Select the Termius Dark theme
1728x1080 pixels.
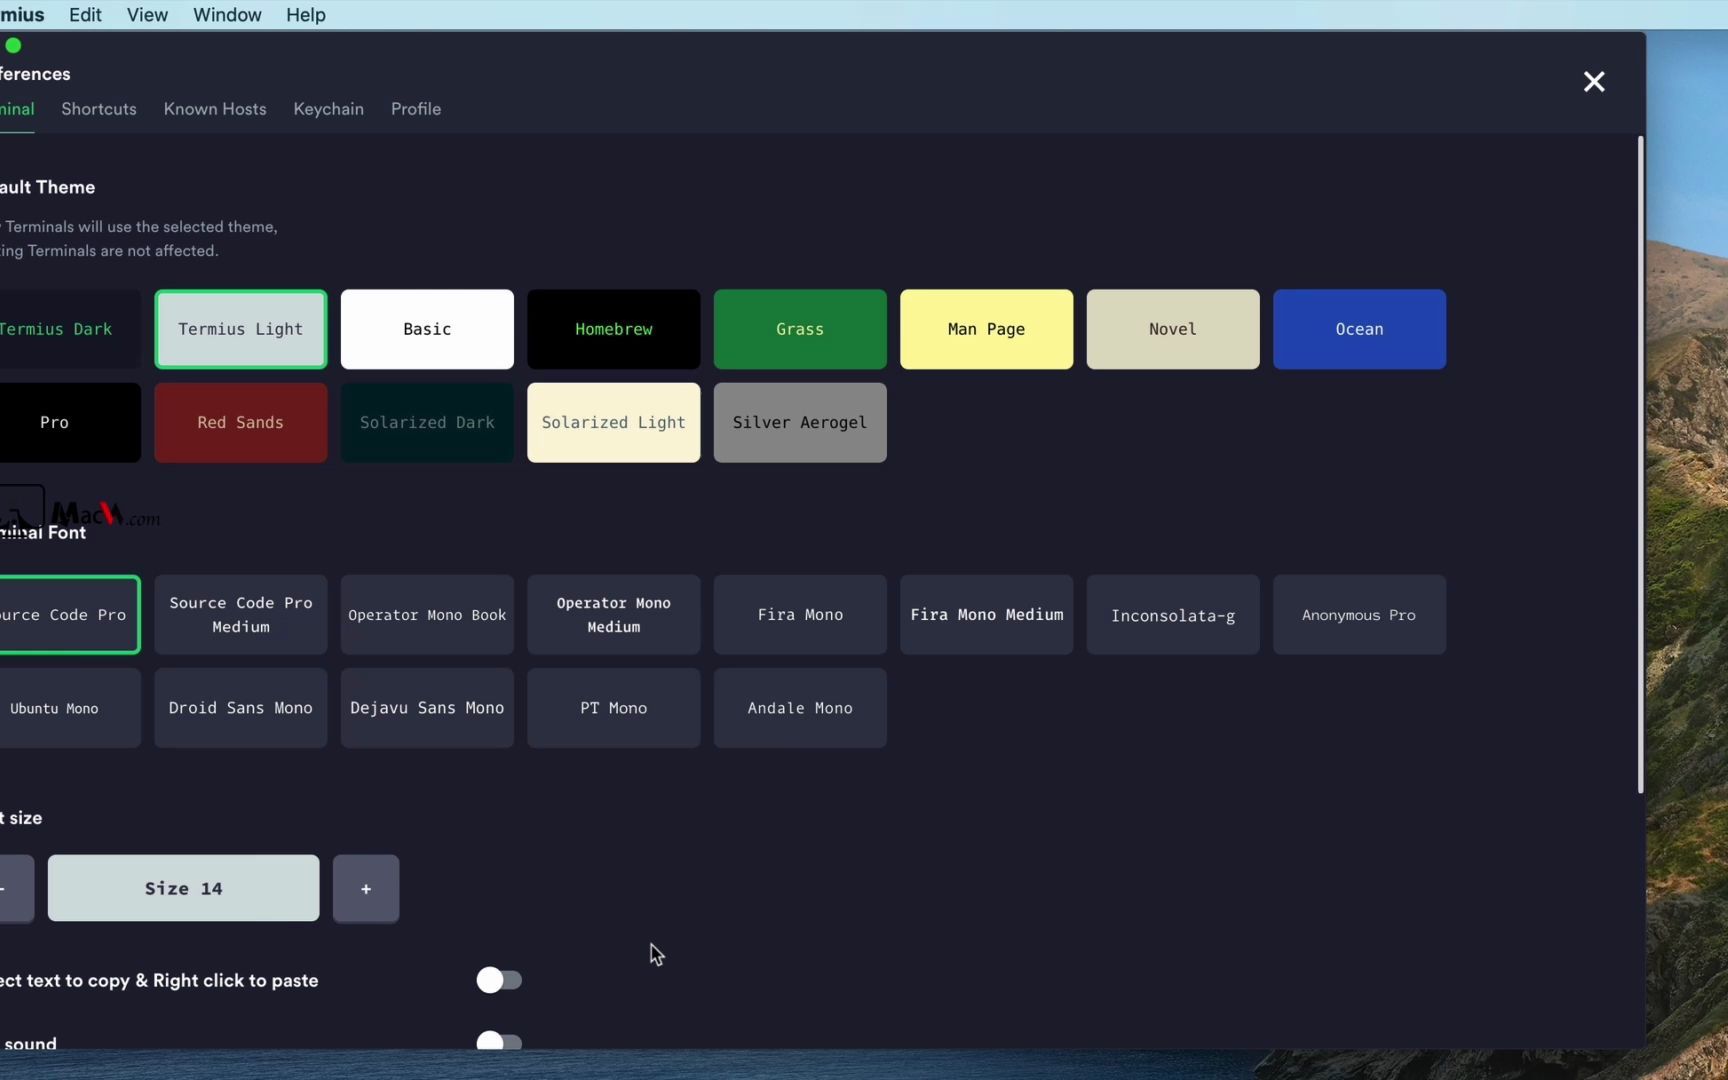[68, 329]
